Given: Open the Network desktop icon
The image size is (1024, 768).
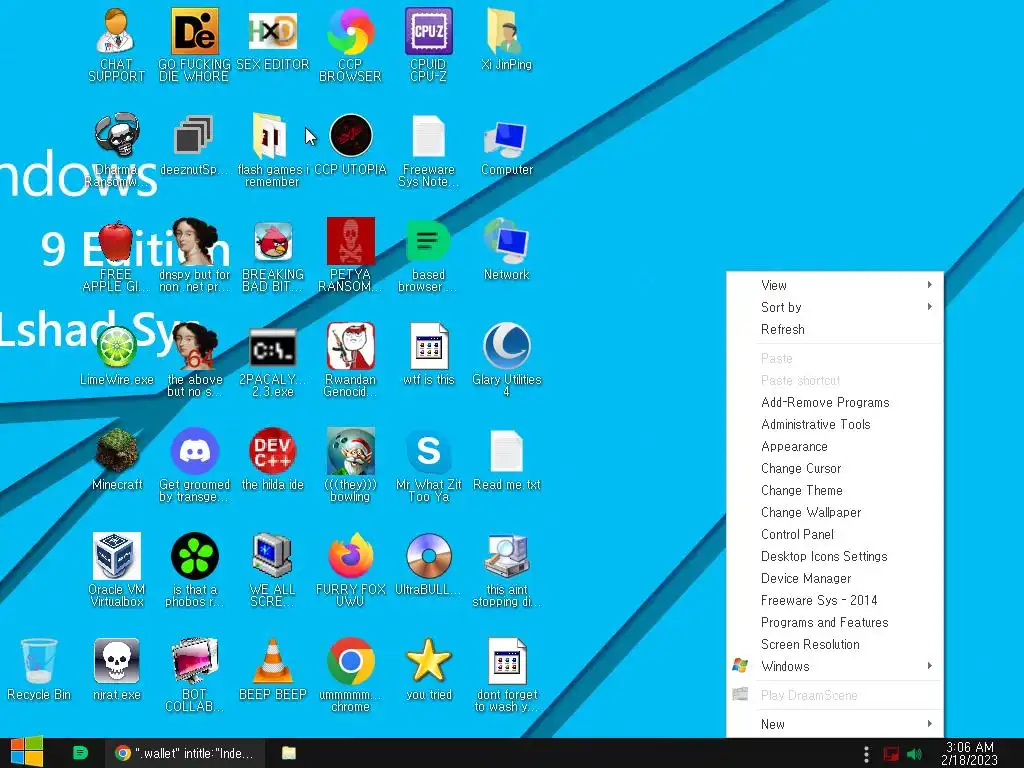Looking at the screenshot, I should click(507, 250).
